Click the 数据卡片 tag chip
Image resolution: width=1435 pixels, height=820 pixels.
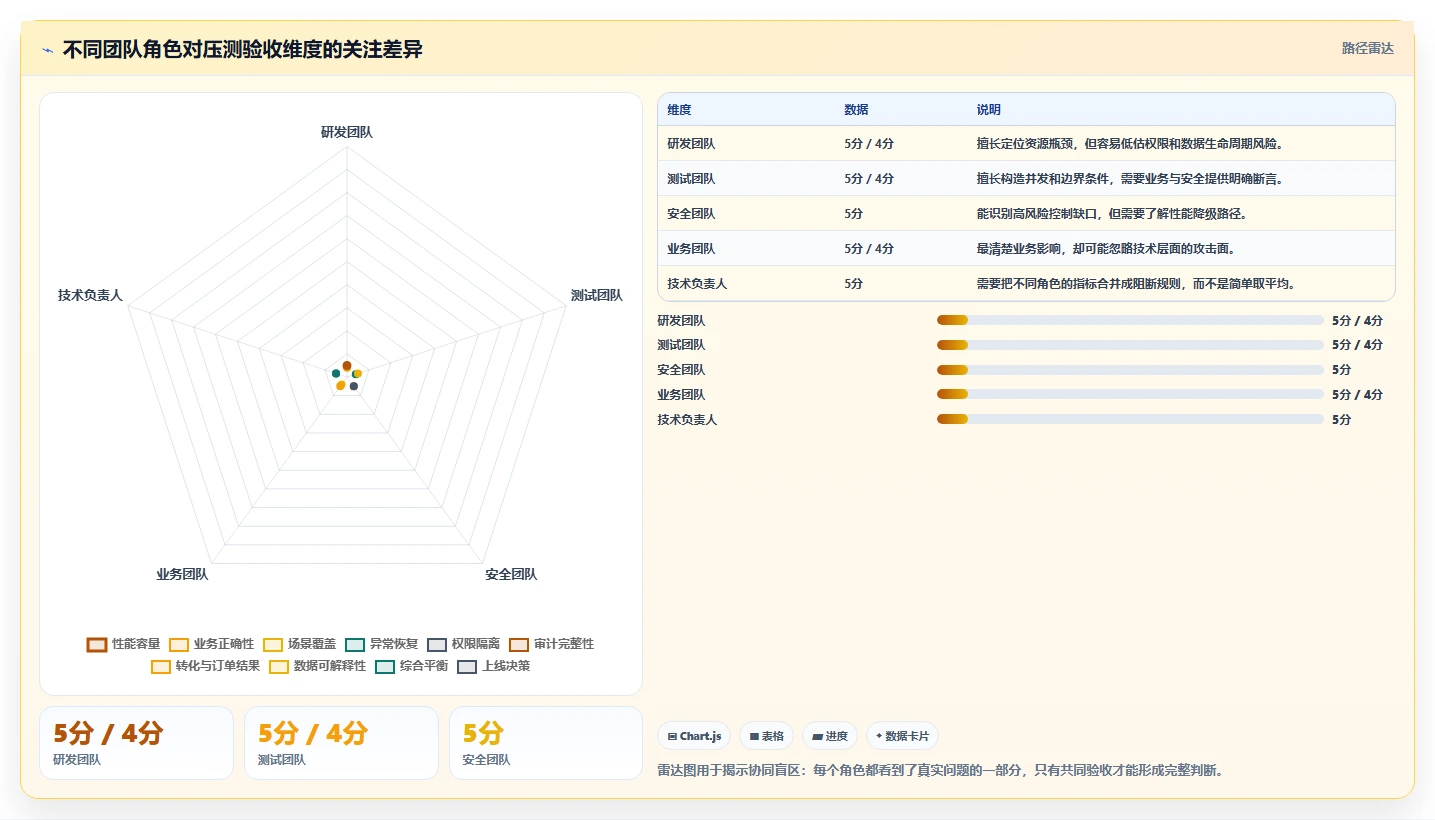902,736
